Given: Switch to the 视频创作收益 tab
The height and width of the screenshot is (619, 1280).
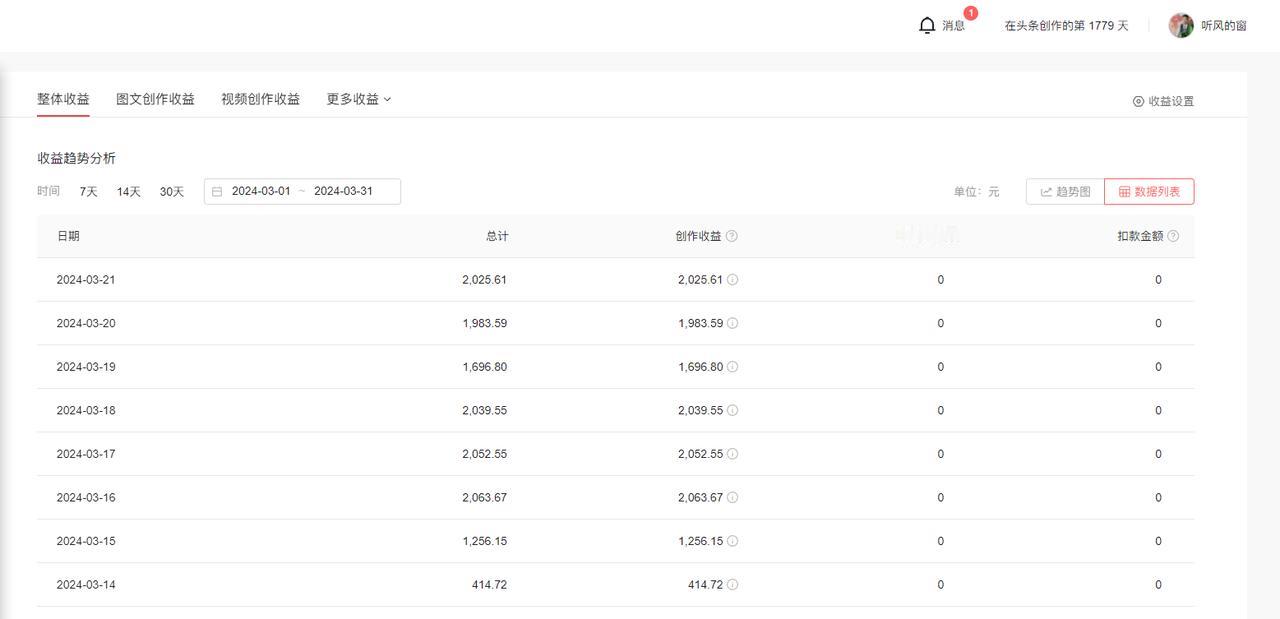Looking at the screenshot, I should 260,99.
